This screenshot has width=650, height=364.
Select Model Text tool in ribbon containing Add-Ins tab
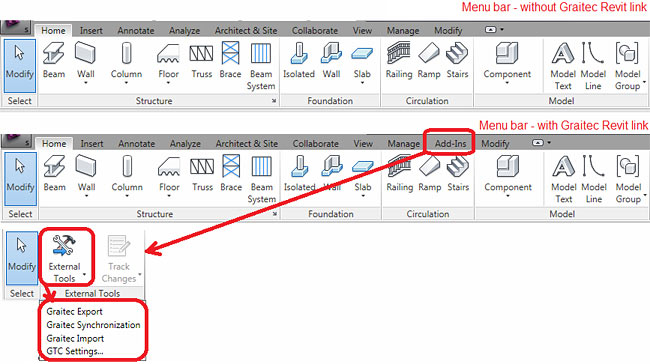564,180
